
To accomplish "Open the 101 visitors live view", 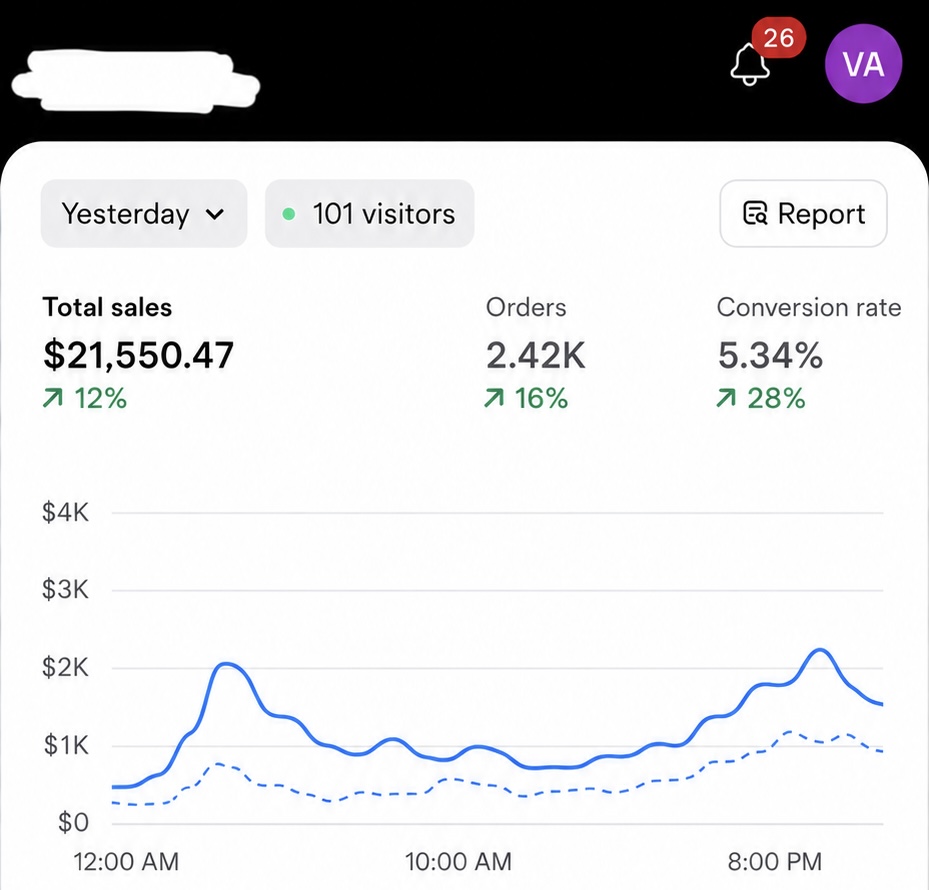I will (x=369, y=213).
